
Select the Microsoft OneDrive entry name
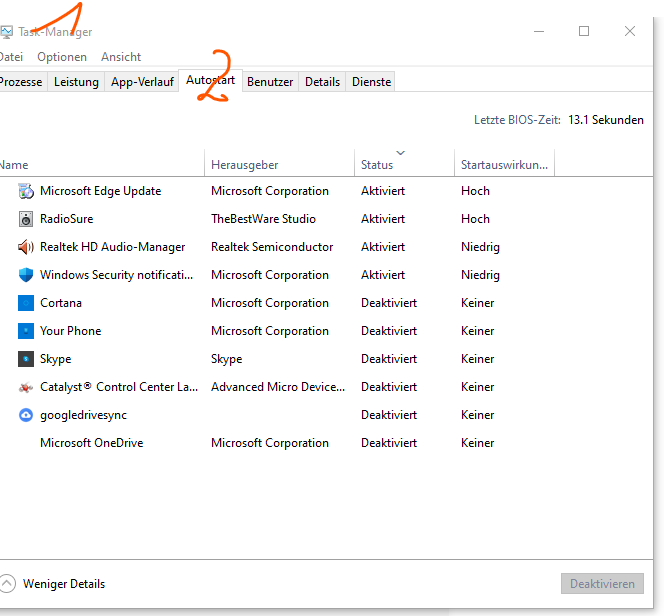click(92, 443)
